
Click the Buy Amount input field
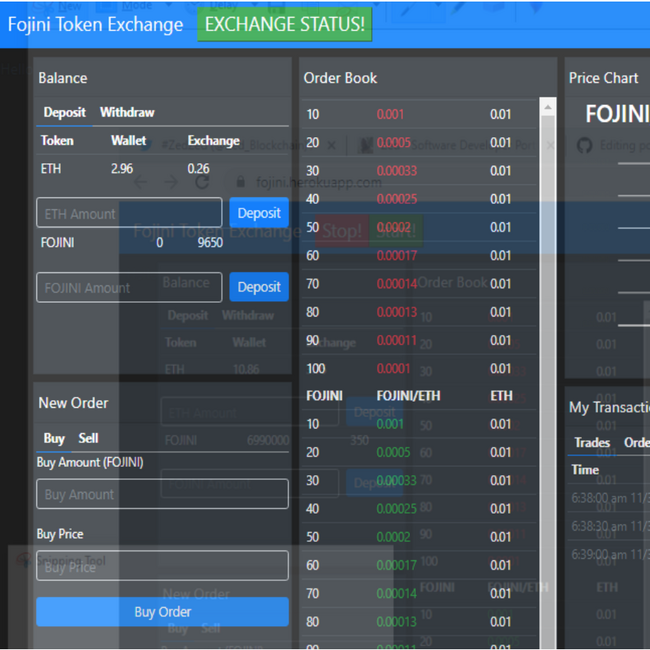pos(162,494)
